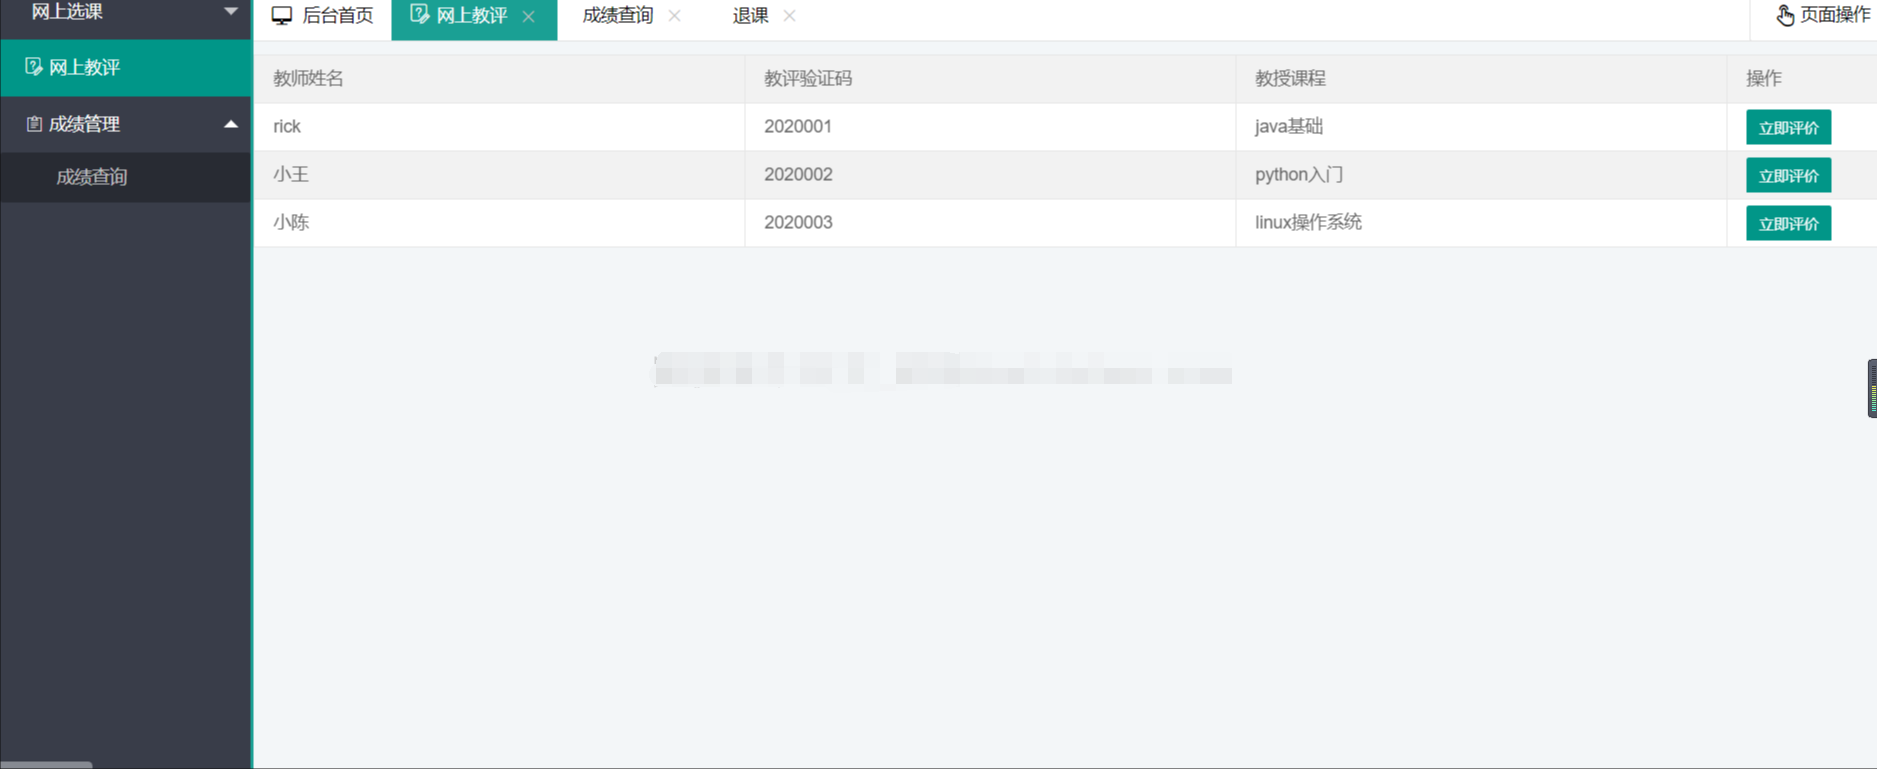The height and width of the screenshot is (769, 1877).
Task: Click the 成绩管理 clipboard icon
Action: pos(34,124)
